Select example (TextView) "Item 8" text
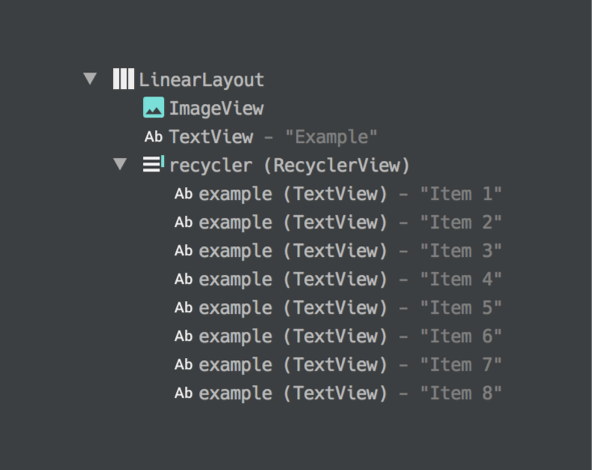Viewport: 592px width, 470px height. (350, 393)
